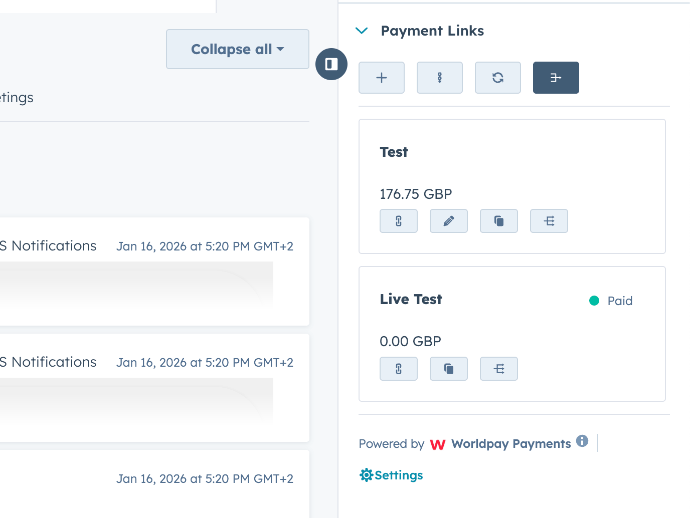The height and width of the screenshot is (518, 690).
Task: Click the last icon button on Test card
Action: click(x=549, y=221)
